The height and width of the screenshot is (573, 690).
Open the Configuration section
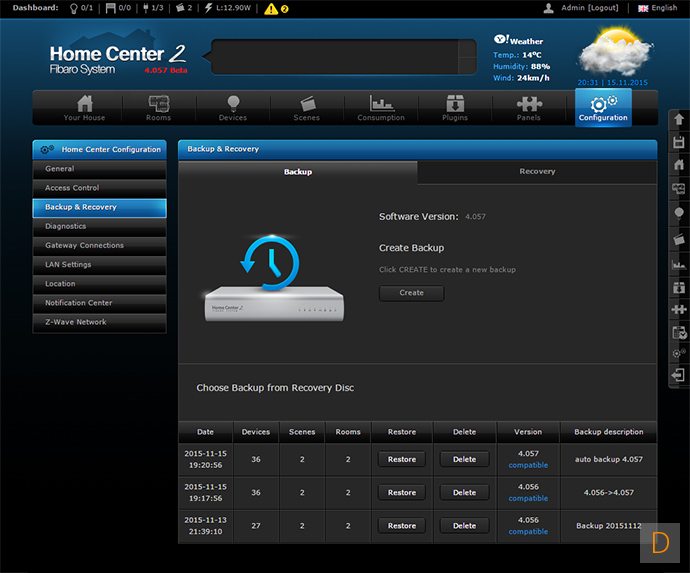(603, 108)
